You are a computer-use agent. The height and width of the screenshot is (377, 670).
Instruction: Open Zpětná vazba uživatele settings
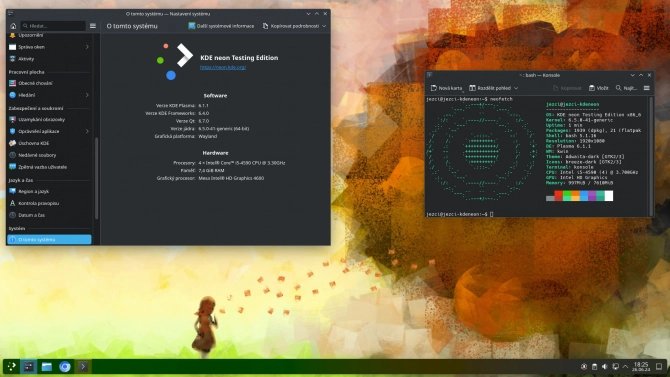coord(49,167)
